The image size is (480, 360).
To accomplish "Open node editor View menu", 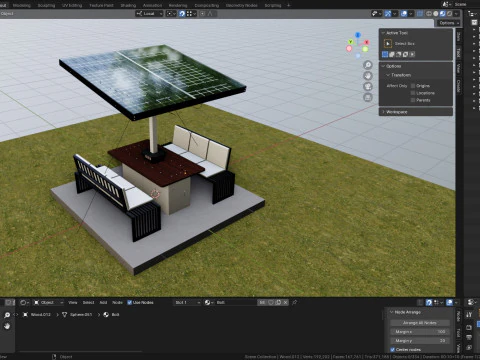I will coord(73,302).
